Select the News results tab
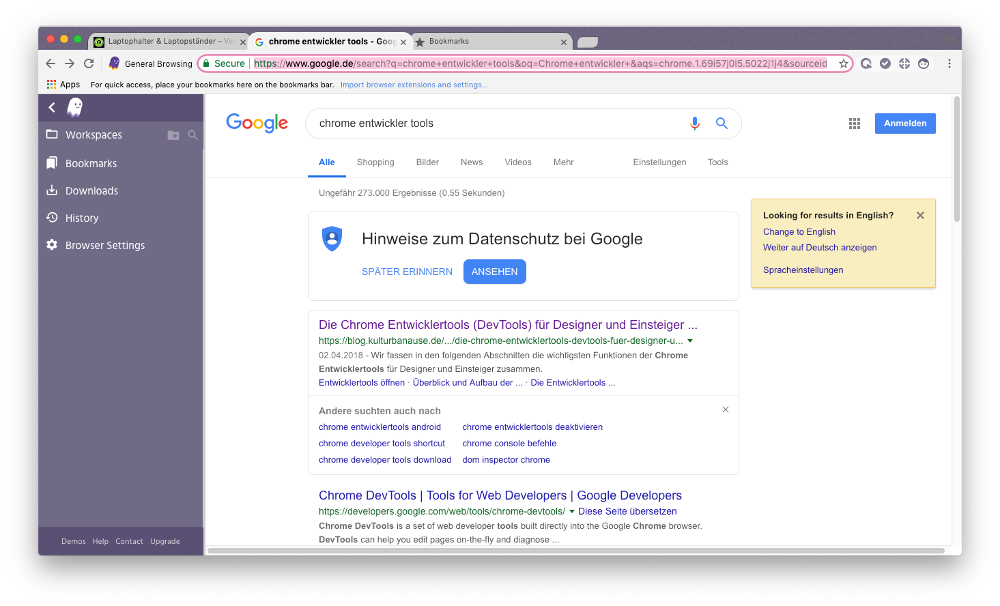1000x606 pixels. pos(471,162)
